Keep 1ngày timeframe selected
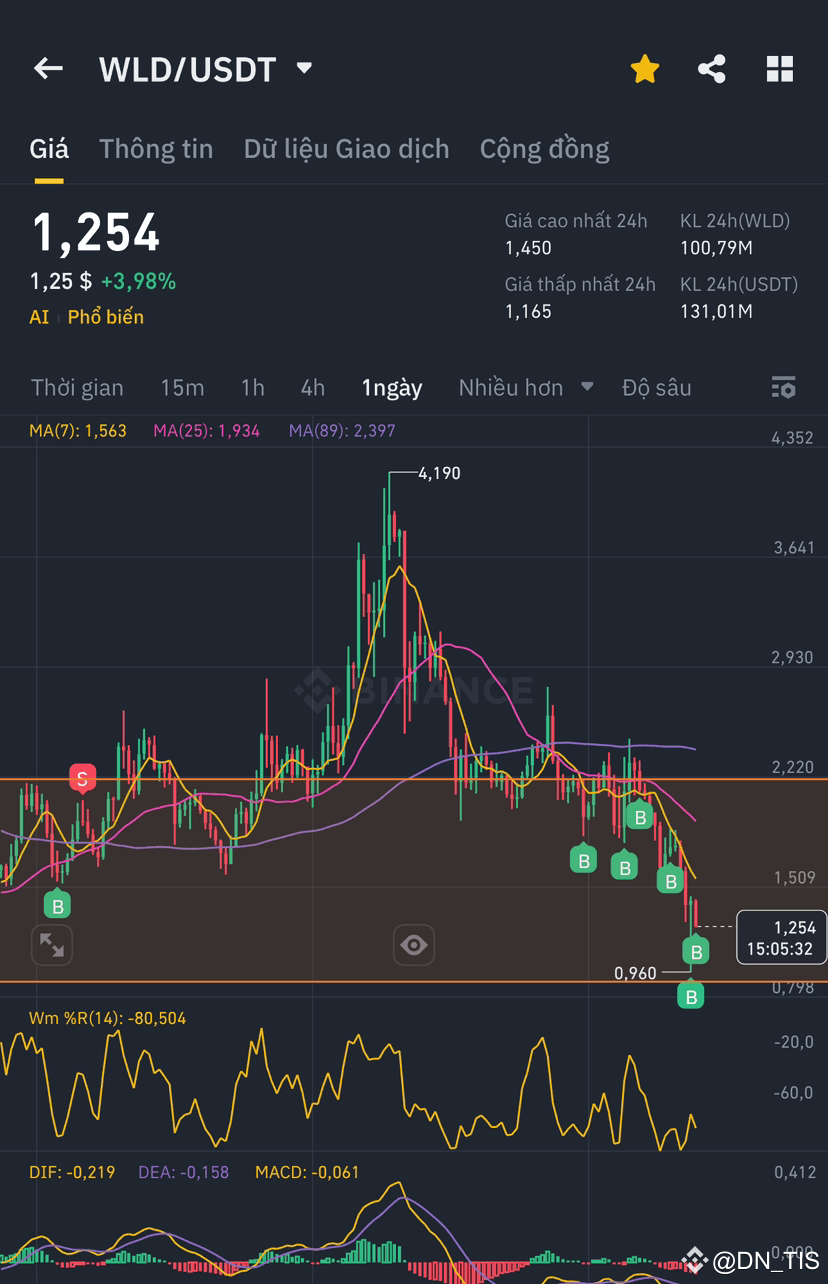Image resolution: width=828 pixels, height=1284 pixels. 391,387
